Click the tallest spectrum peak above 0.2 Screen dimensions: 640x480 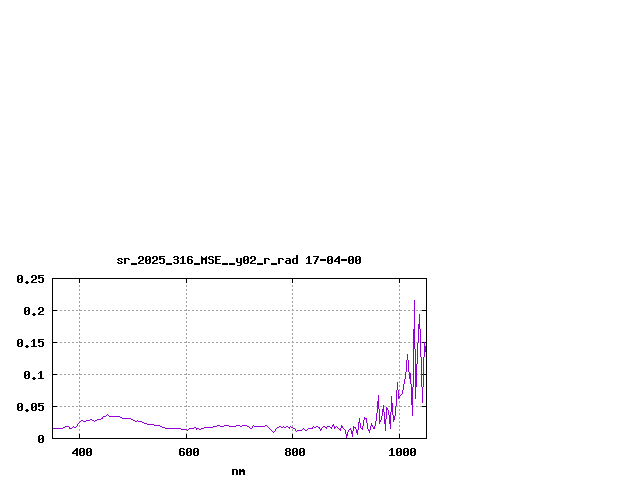pos(414,301)
